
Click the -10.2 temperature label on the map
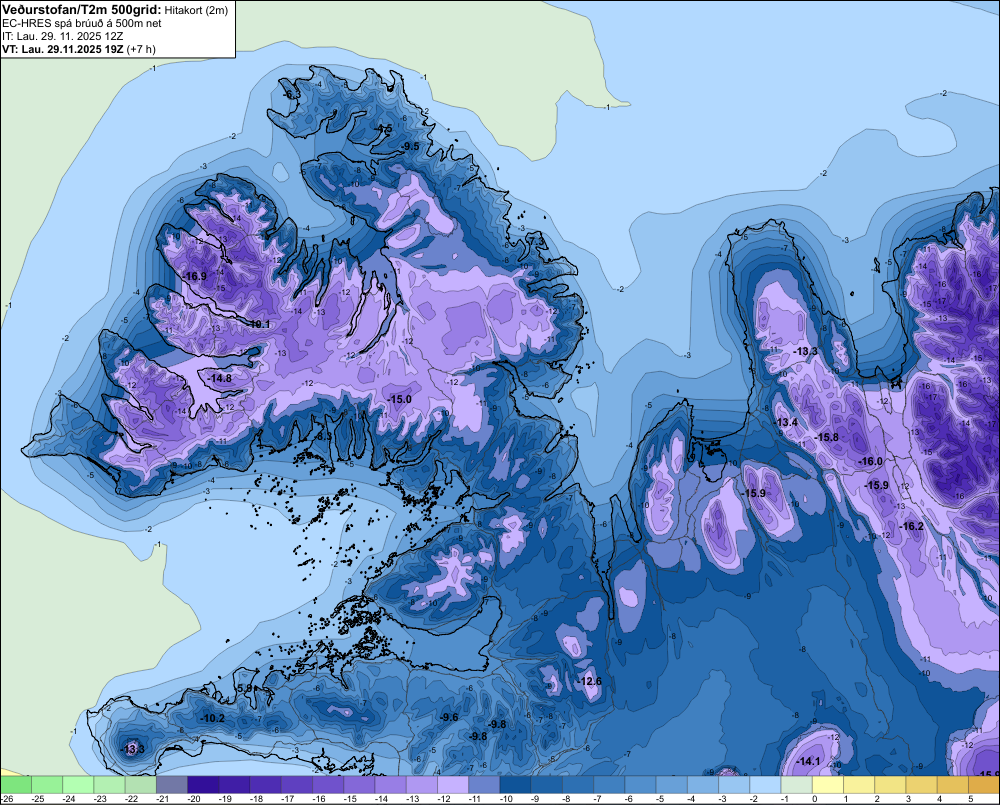point(213,718)
